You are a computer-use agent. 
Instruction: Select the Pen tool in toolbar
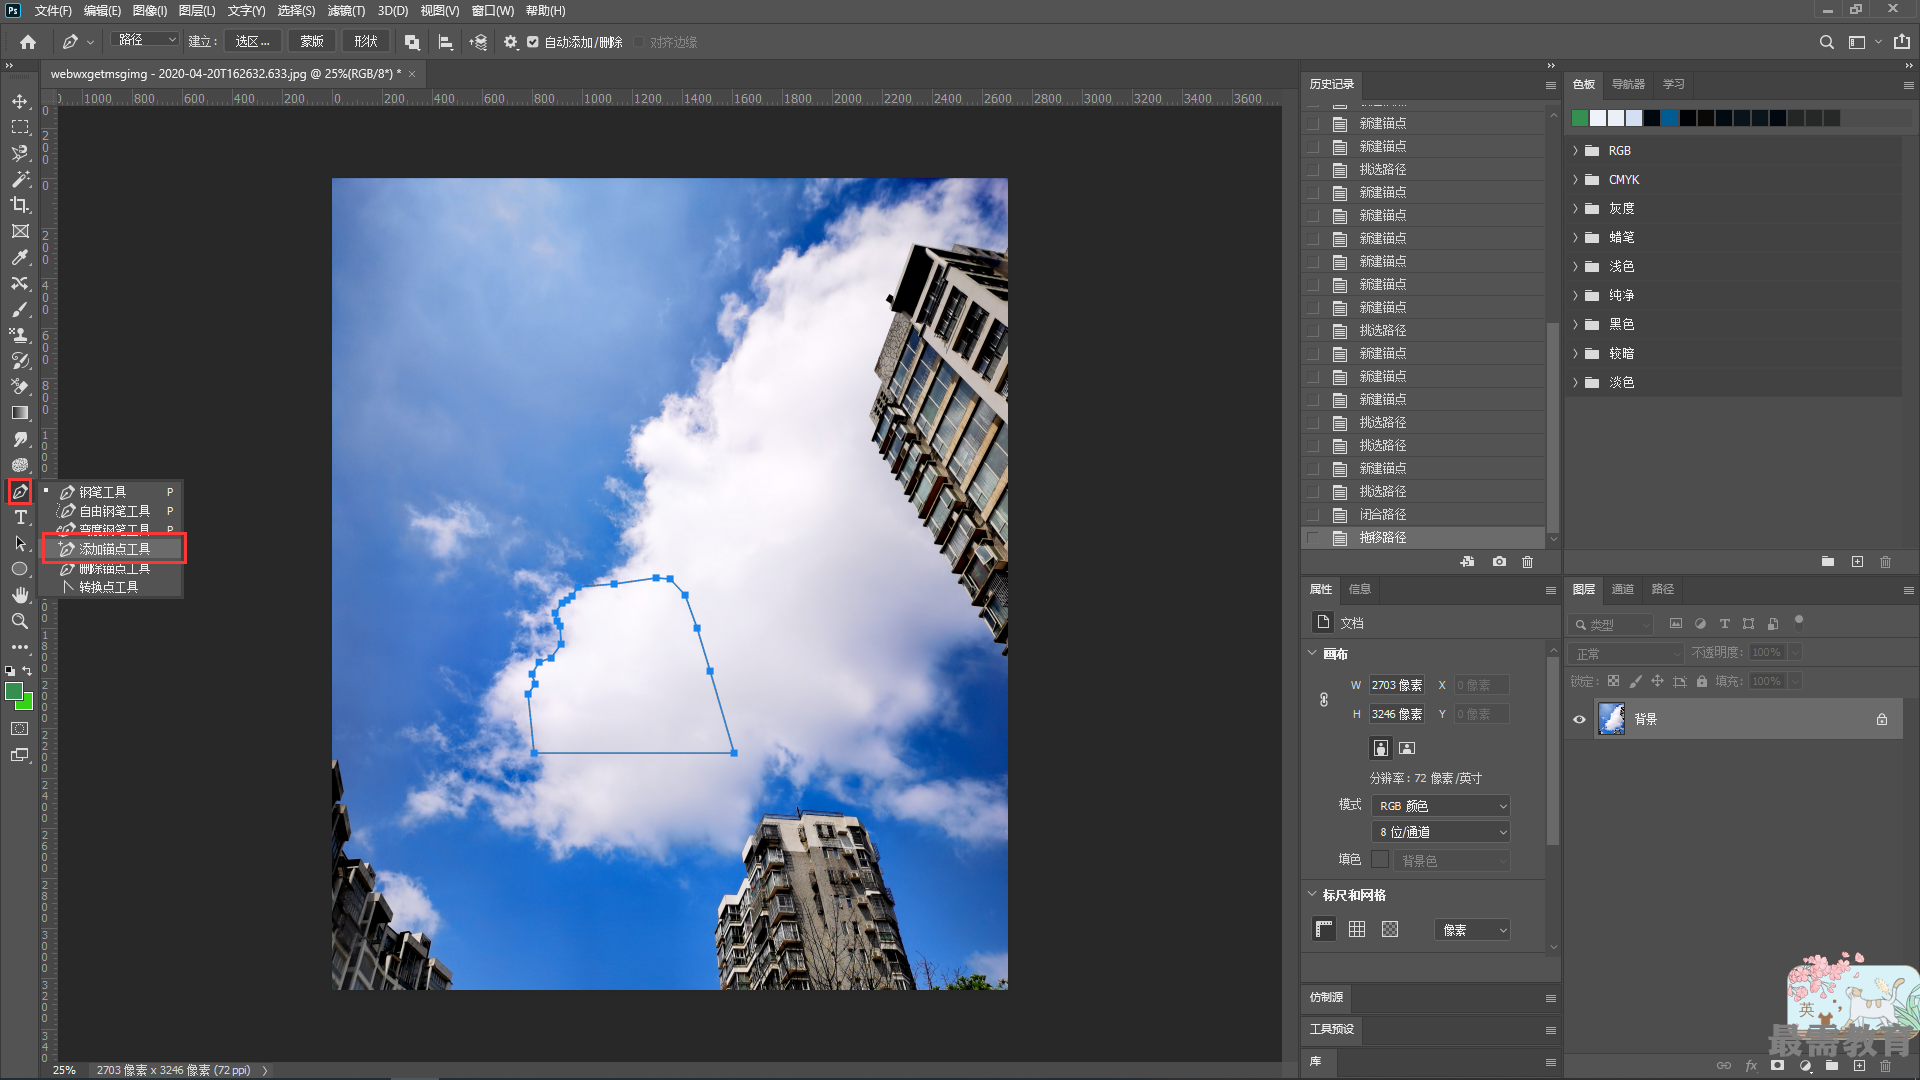[20, 491]
